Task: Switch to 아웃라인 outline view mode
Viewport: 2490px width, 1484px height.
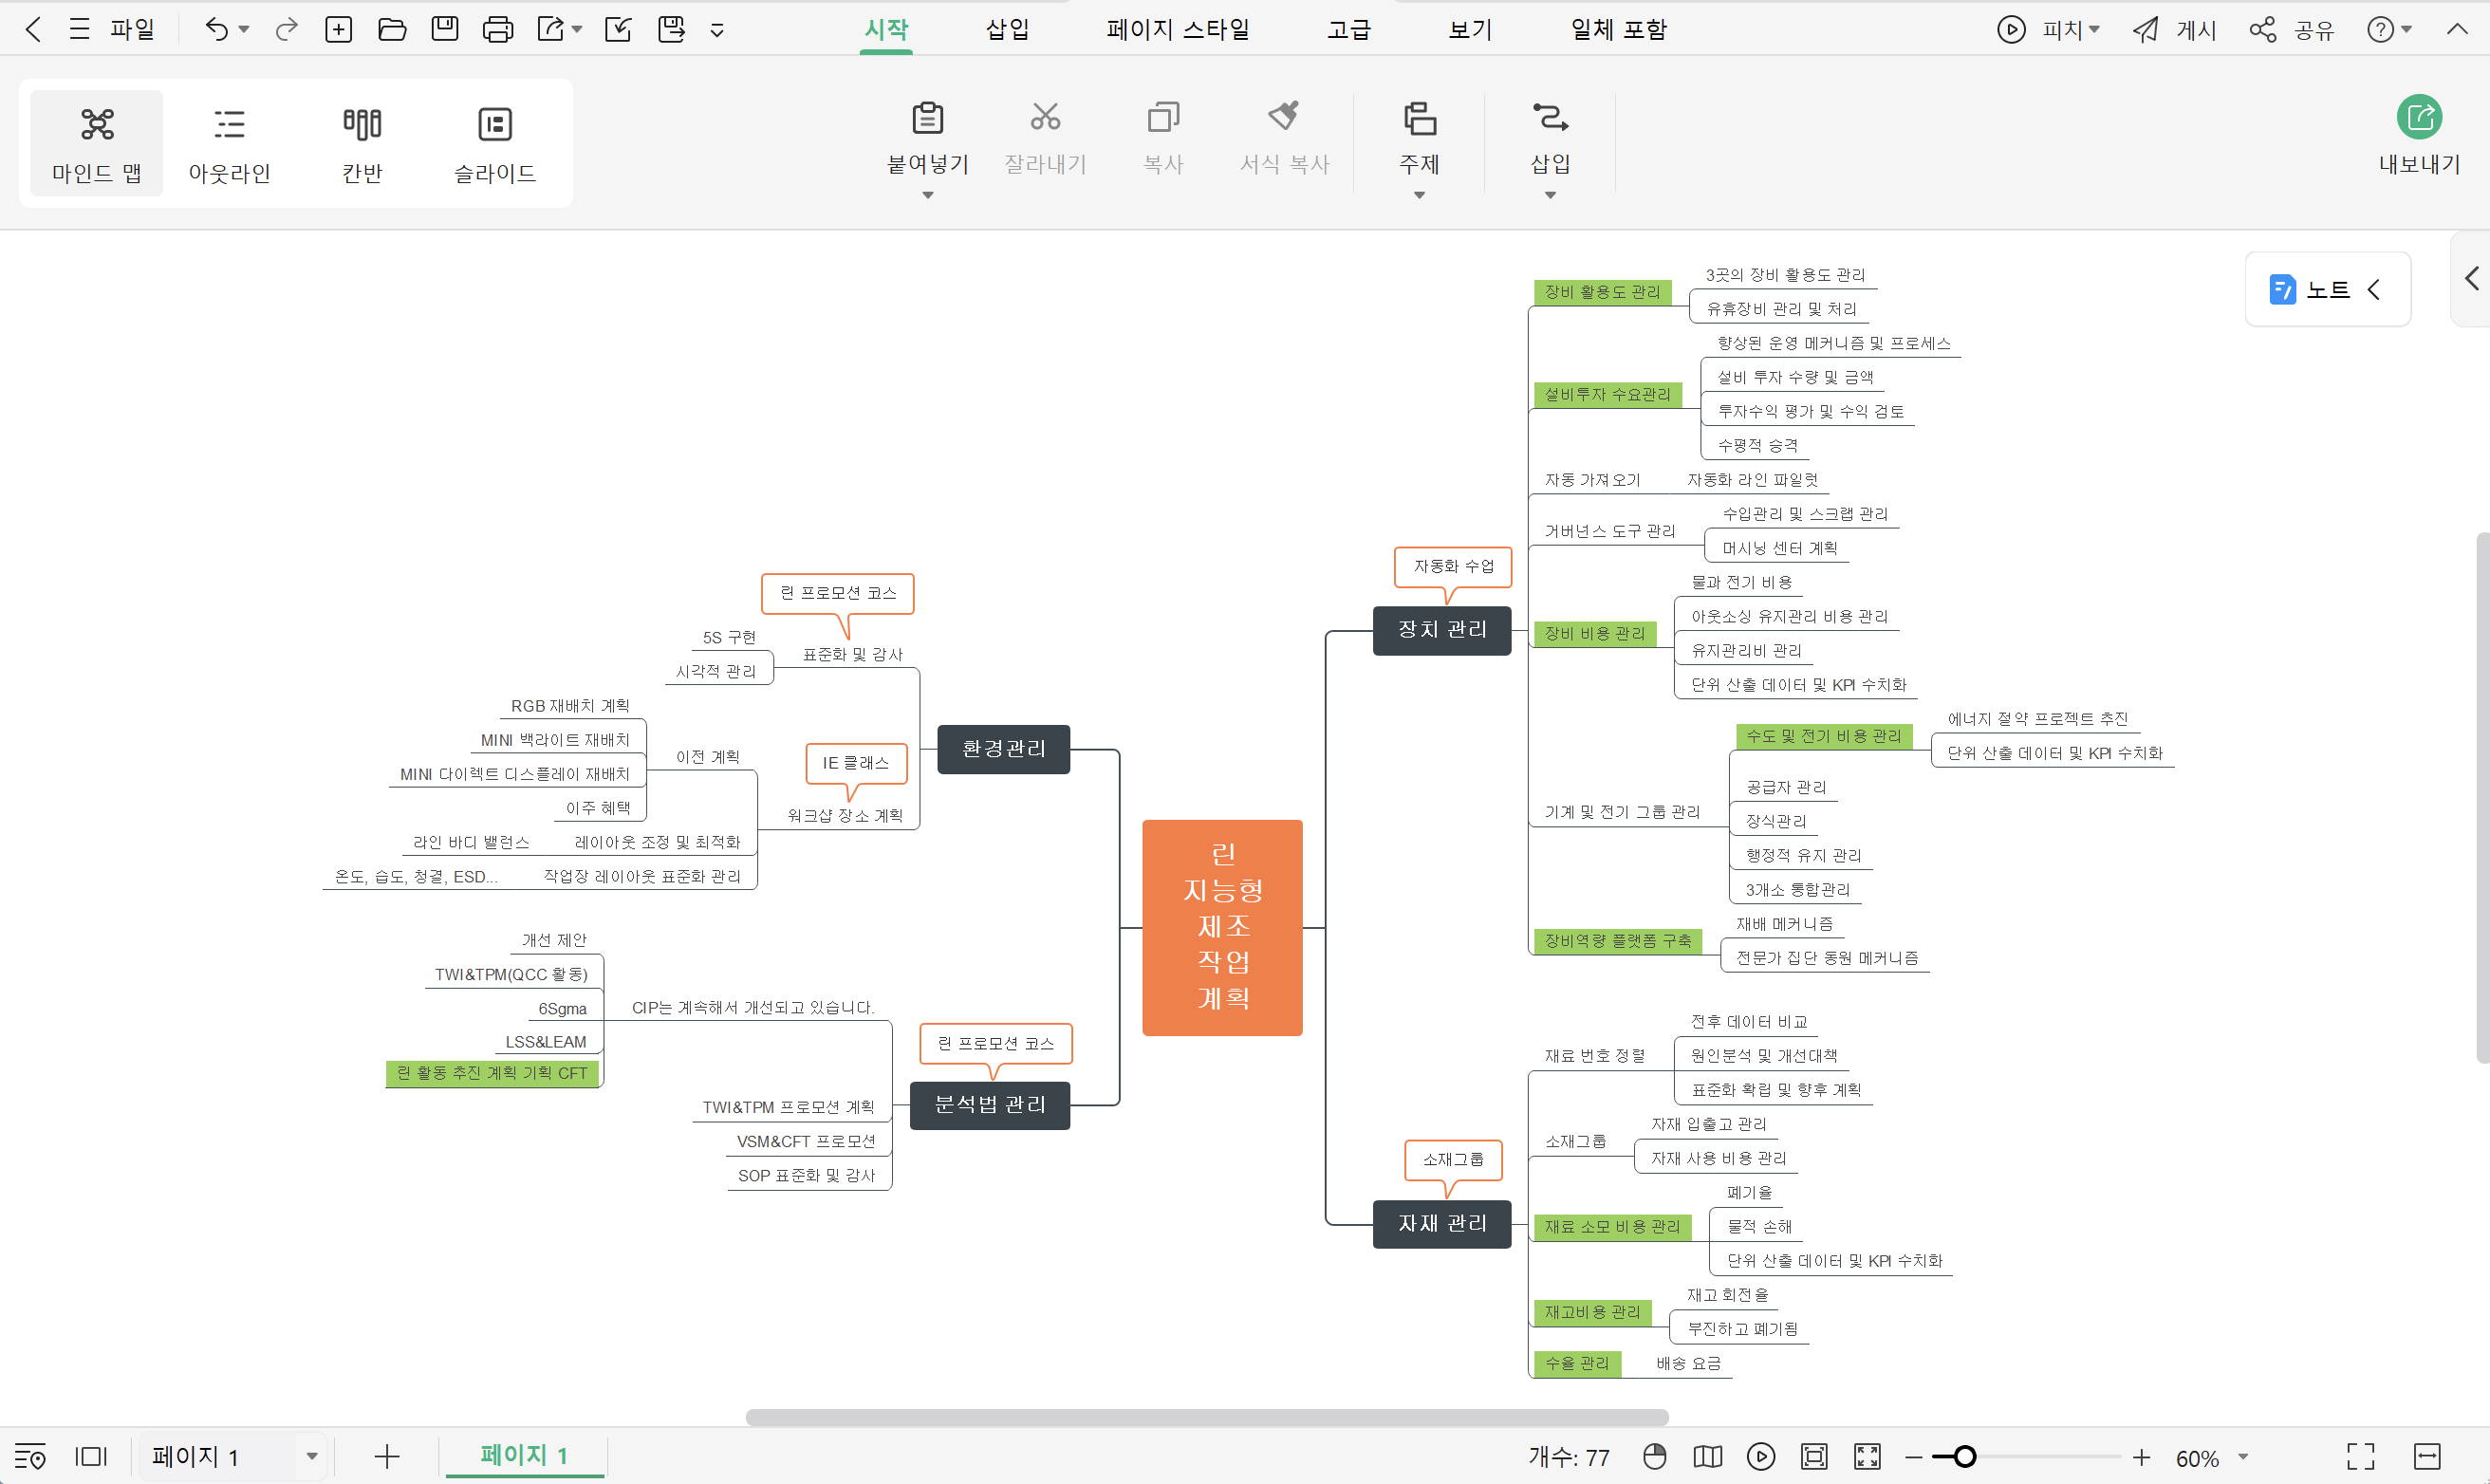Action: click(229, 144)
